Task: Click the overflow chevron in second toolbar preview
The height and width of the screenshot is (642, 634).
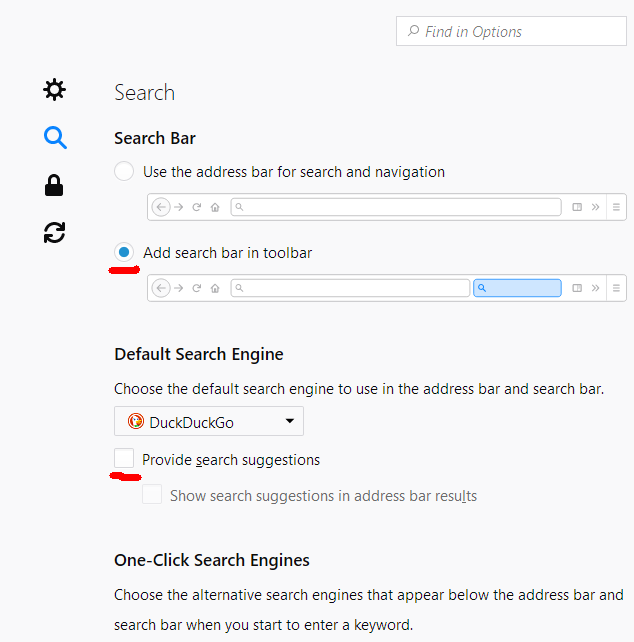Action: click(x=596, y=288)
